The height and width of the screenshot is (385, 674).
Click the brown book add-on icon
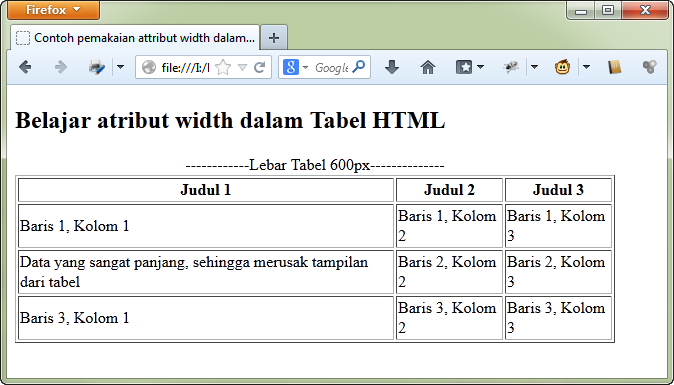coord(615,67)
